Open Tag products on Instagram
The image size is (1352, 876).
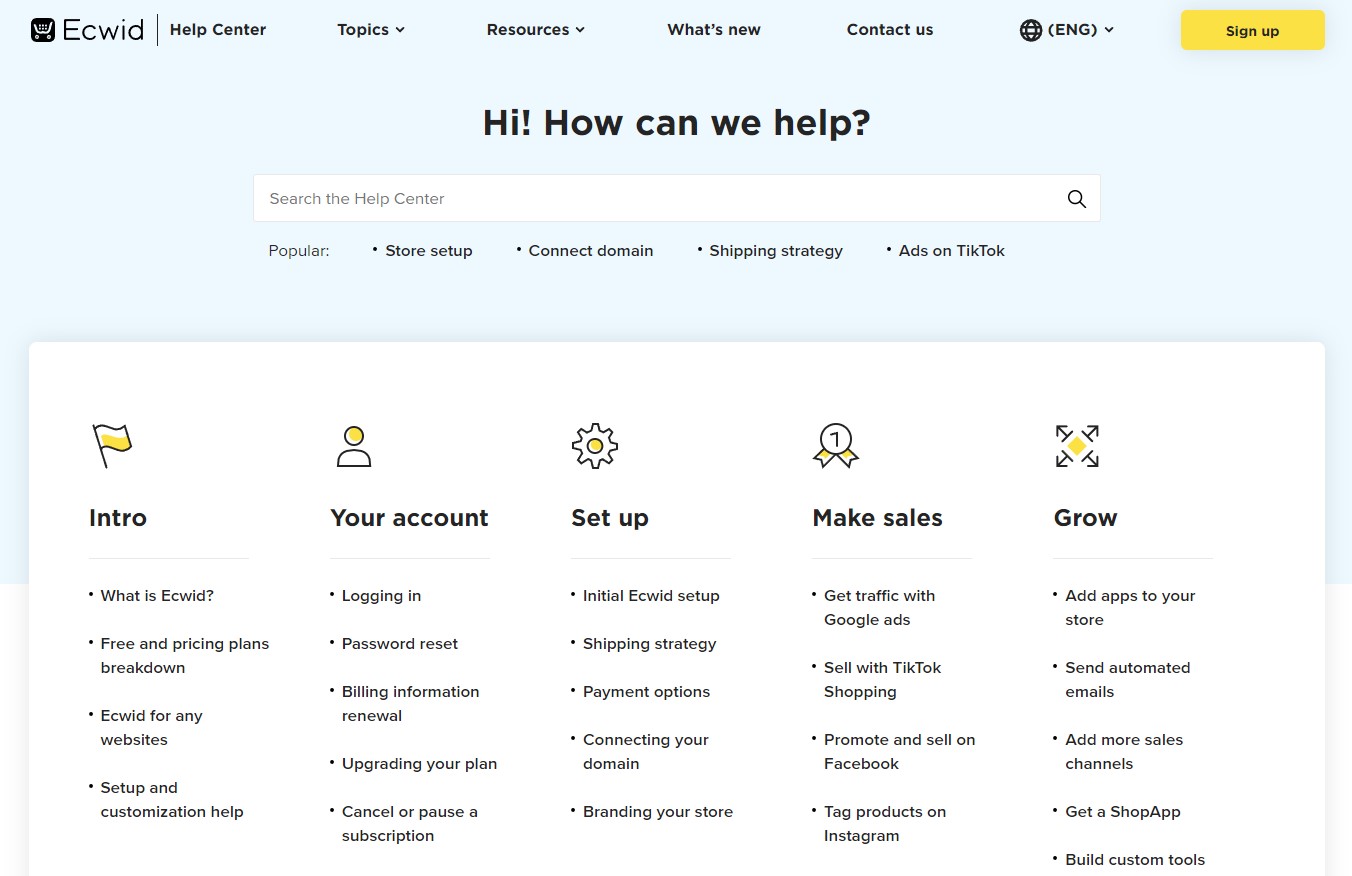[x=885, y=824]
